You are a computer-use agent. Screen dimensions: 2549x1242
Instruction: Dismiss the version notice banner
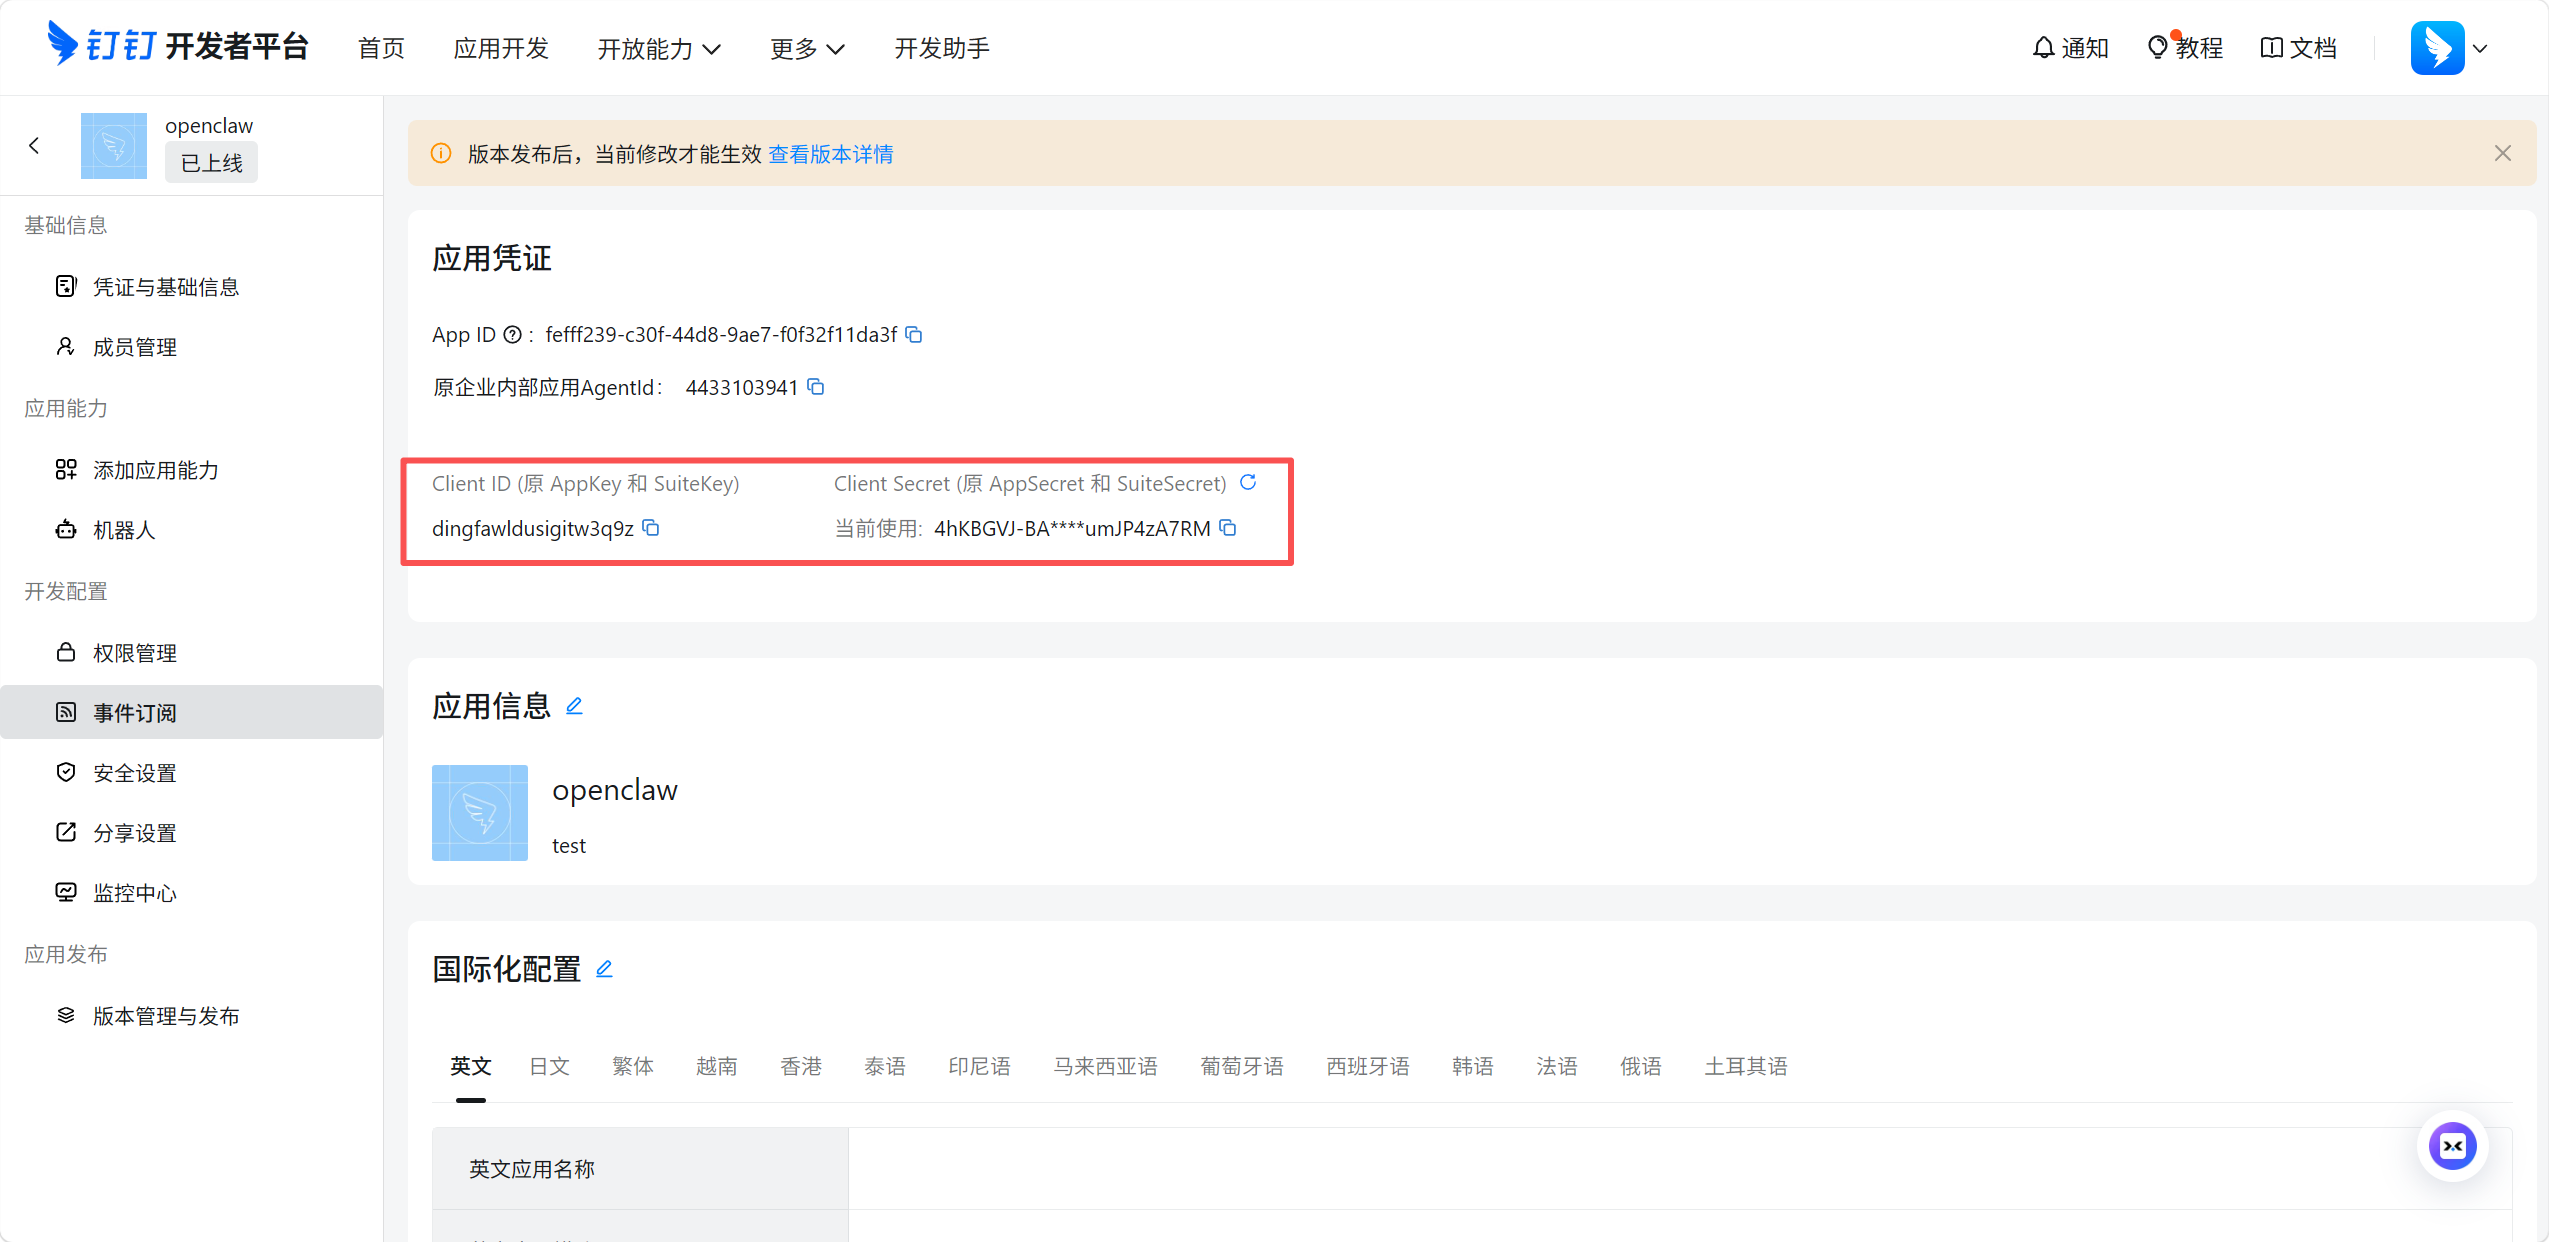pyautogui.click(x=2502, y=153)
